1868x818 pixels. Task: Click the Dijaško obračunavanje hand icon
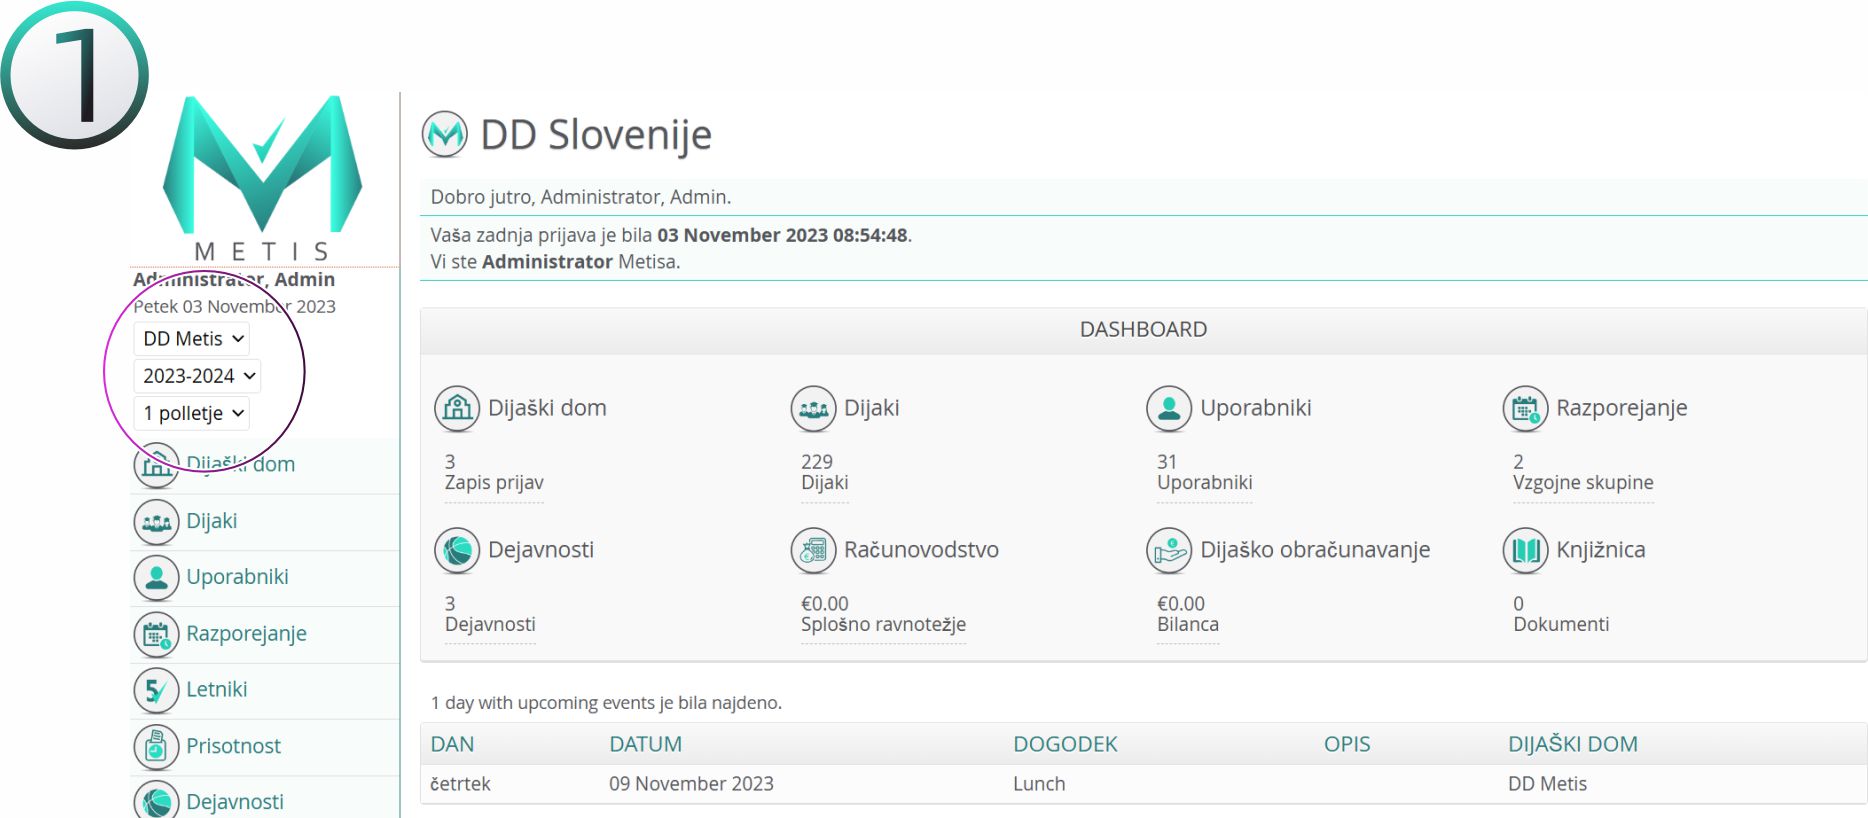tap(1169, 551)
